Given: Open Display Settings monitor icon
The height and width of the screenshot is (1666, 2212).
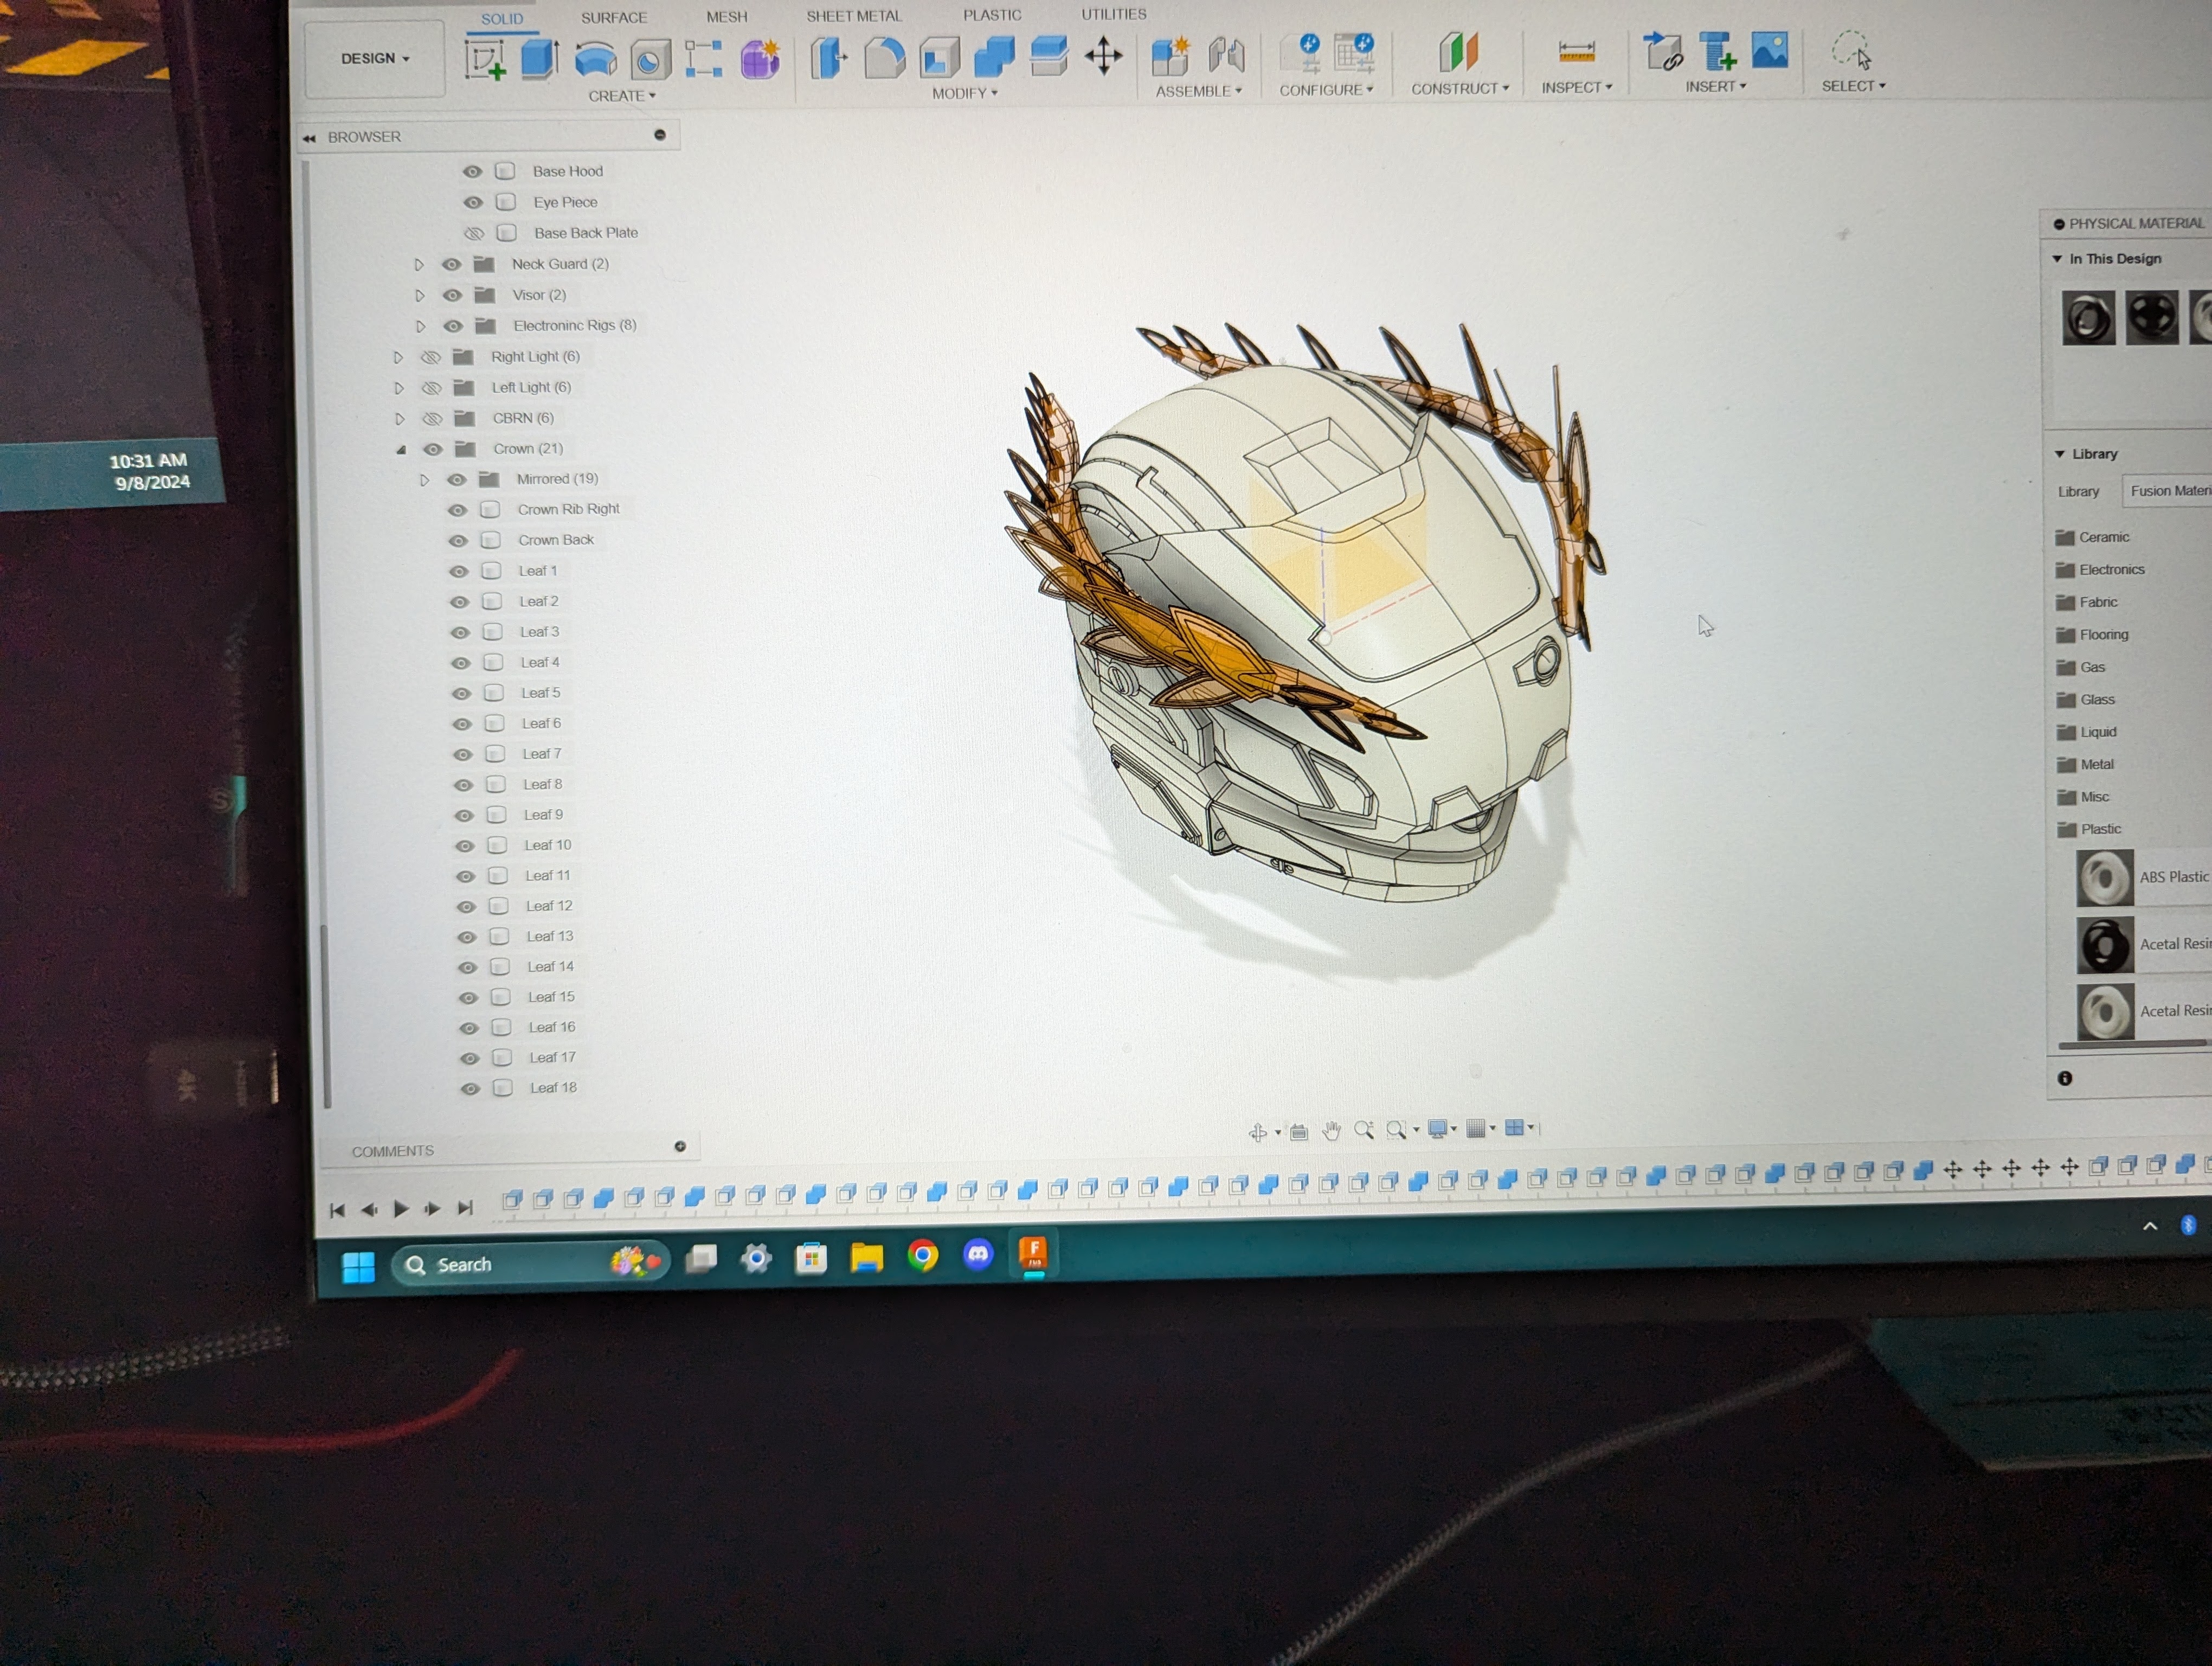Looking at the screenshot, I should click(1437, 1129).
